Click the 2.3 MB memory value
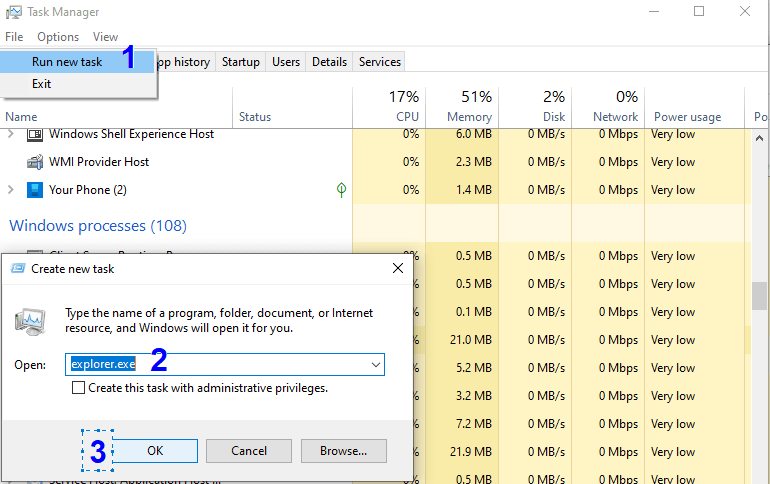 pyautogui.click(x=473, y=162)
